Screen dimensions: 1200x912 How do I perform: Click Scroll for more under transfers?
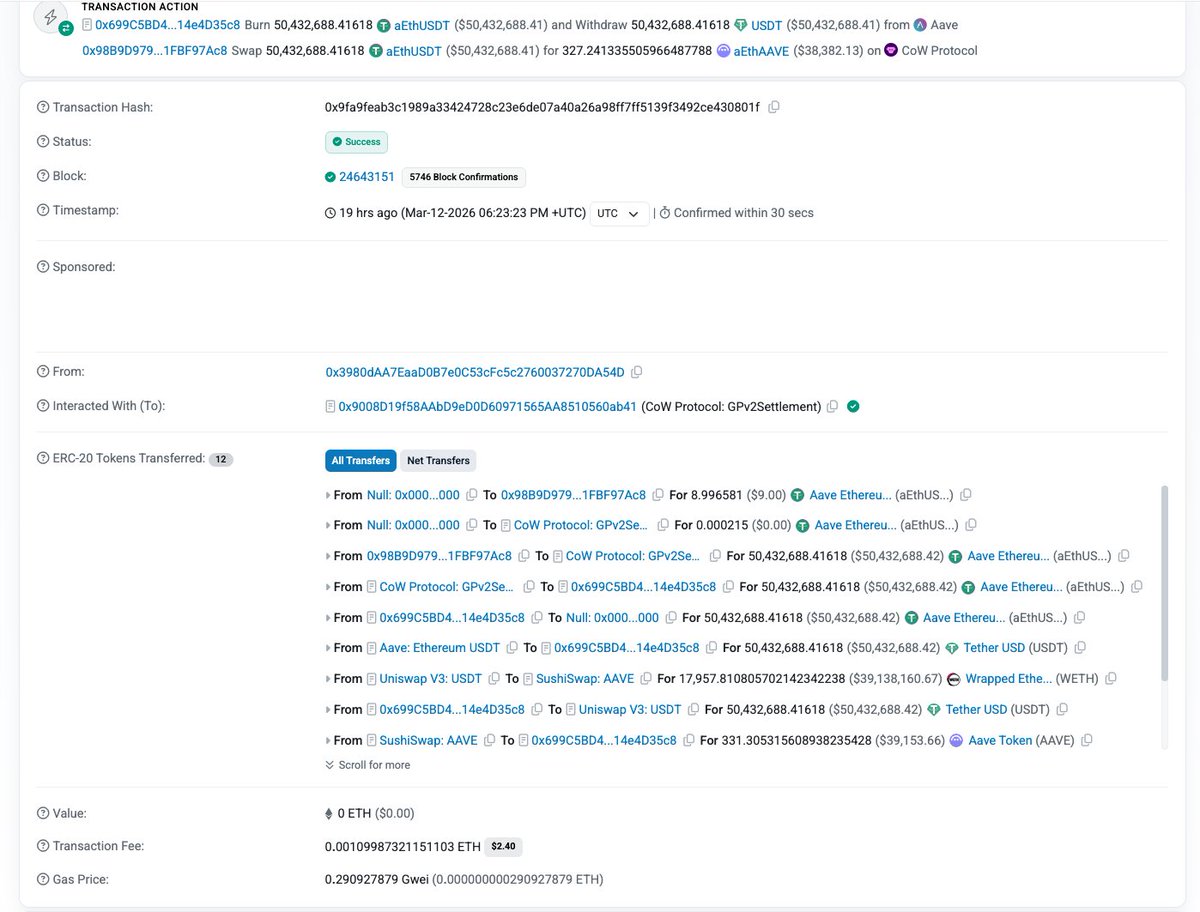pyautogui.click(x=367, y=765)
